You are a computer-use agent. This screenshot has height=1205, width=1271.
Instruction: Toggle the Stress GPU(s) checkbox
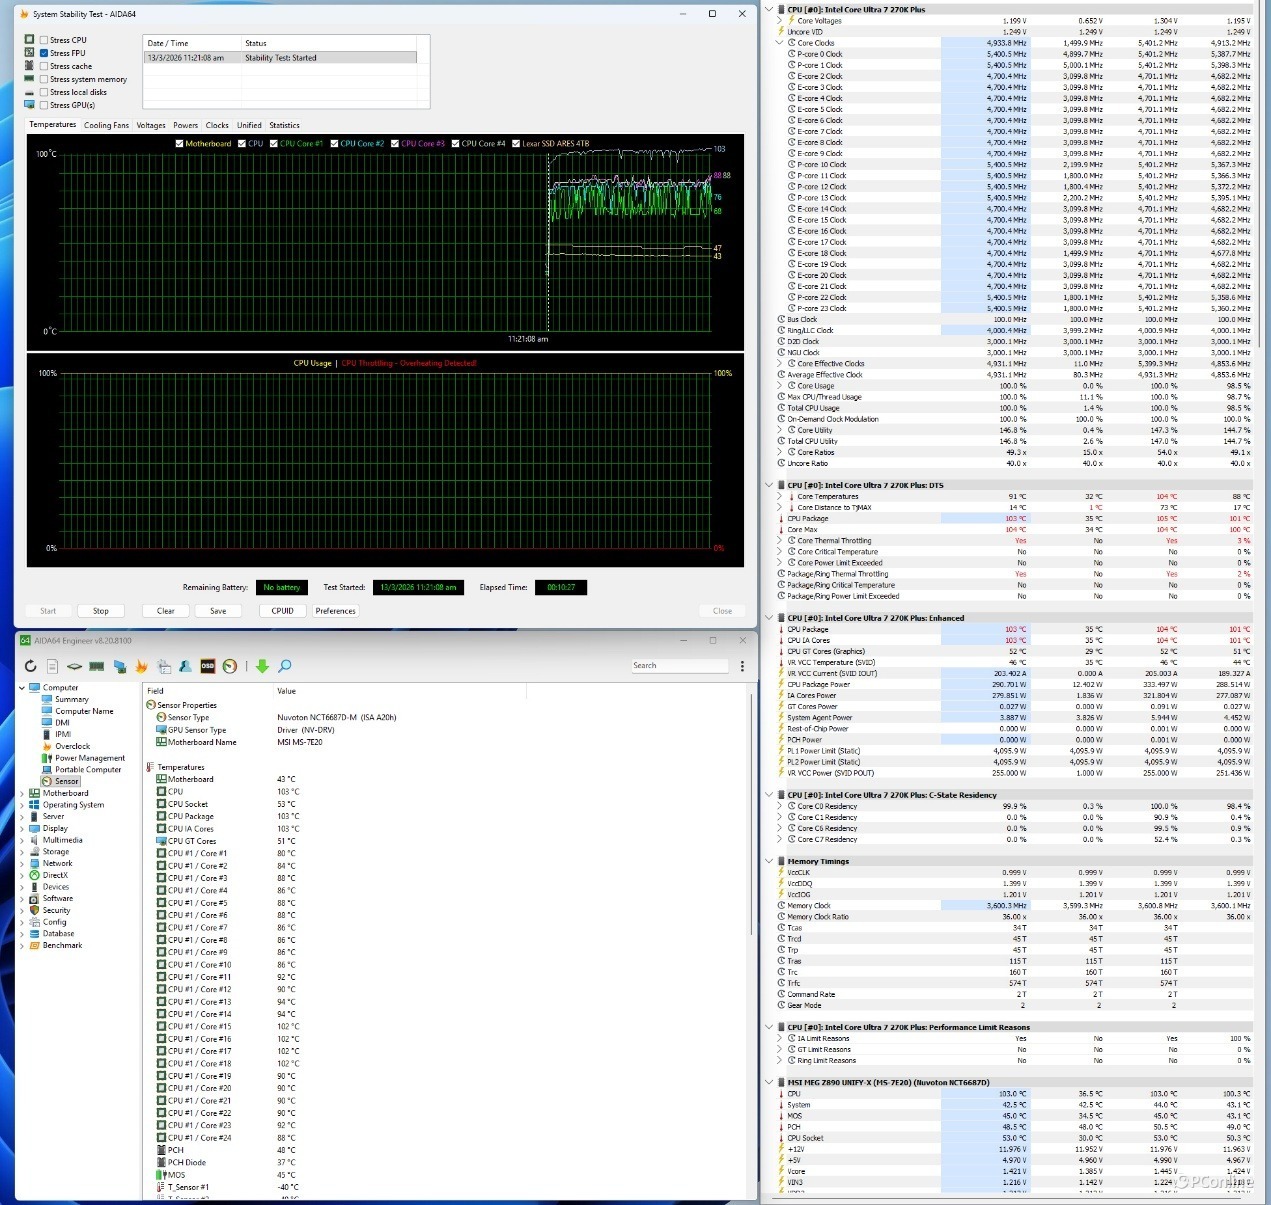click(x=44, y=105)
